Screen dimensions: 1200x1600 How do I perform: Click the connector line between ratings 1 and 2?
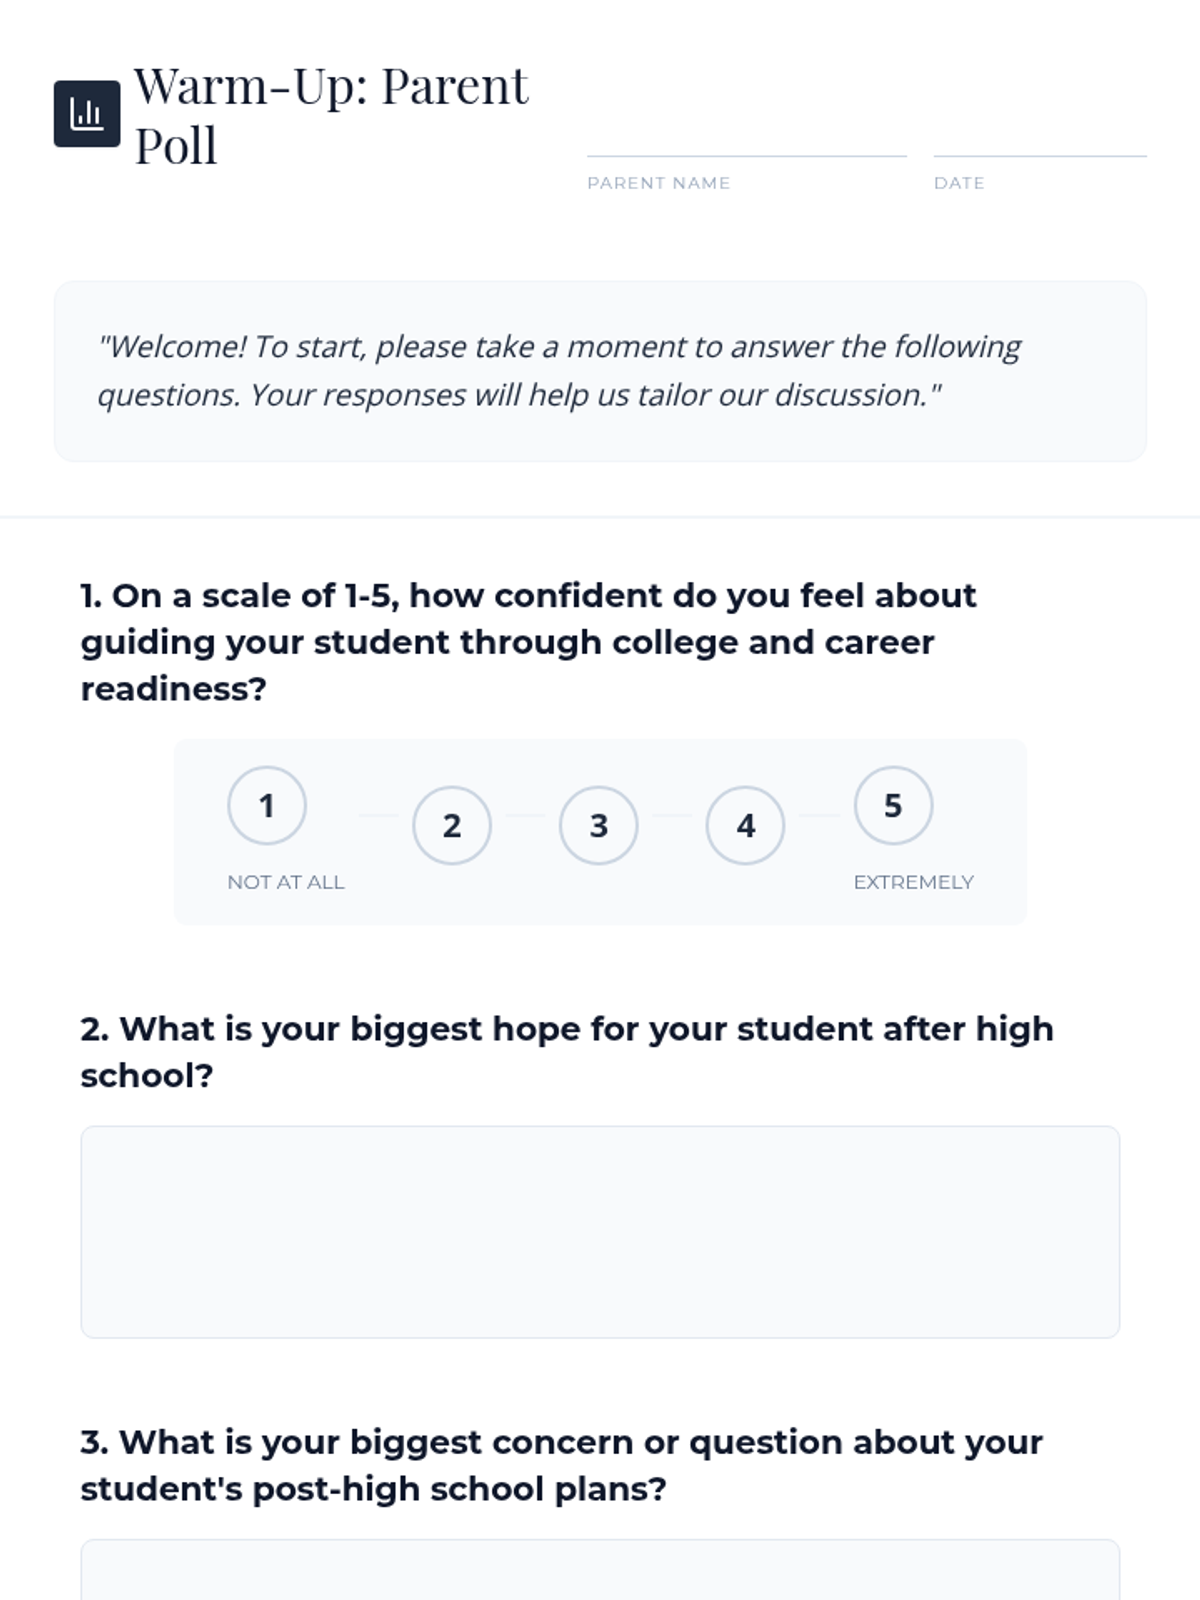click(379, 816)
